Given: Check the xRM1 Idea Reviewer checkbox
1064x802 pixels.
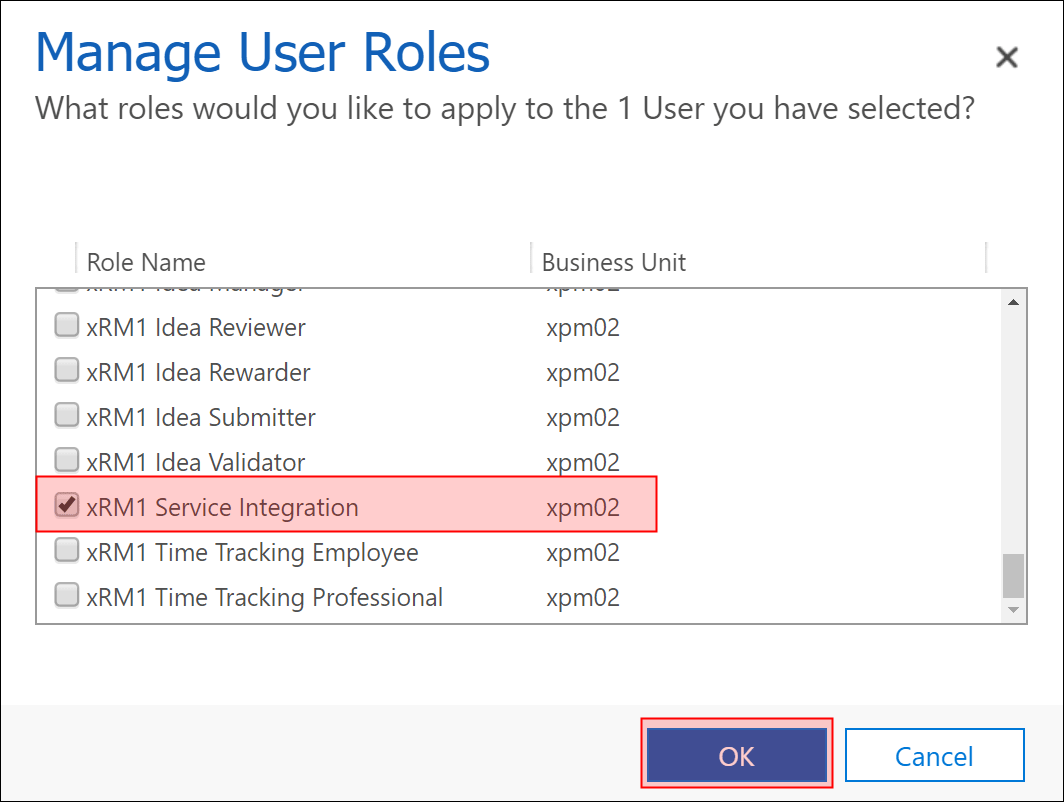Looking at the screenshot, I should point(67,326).
